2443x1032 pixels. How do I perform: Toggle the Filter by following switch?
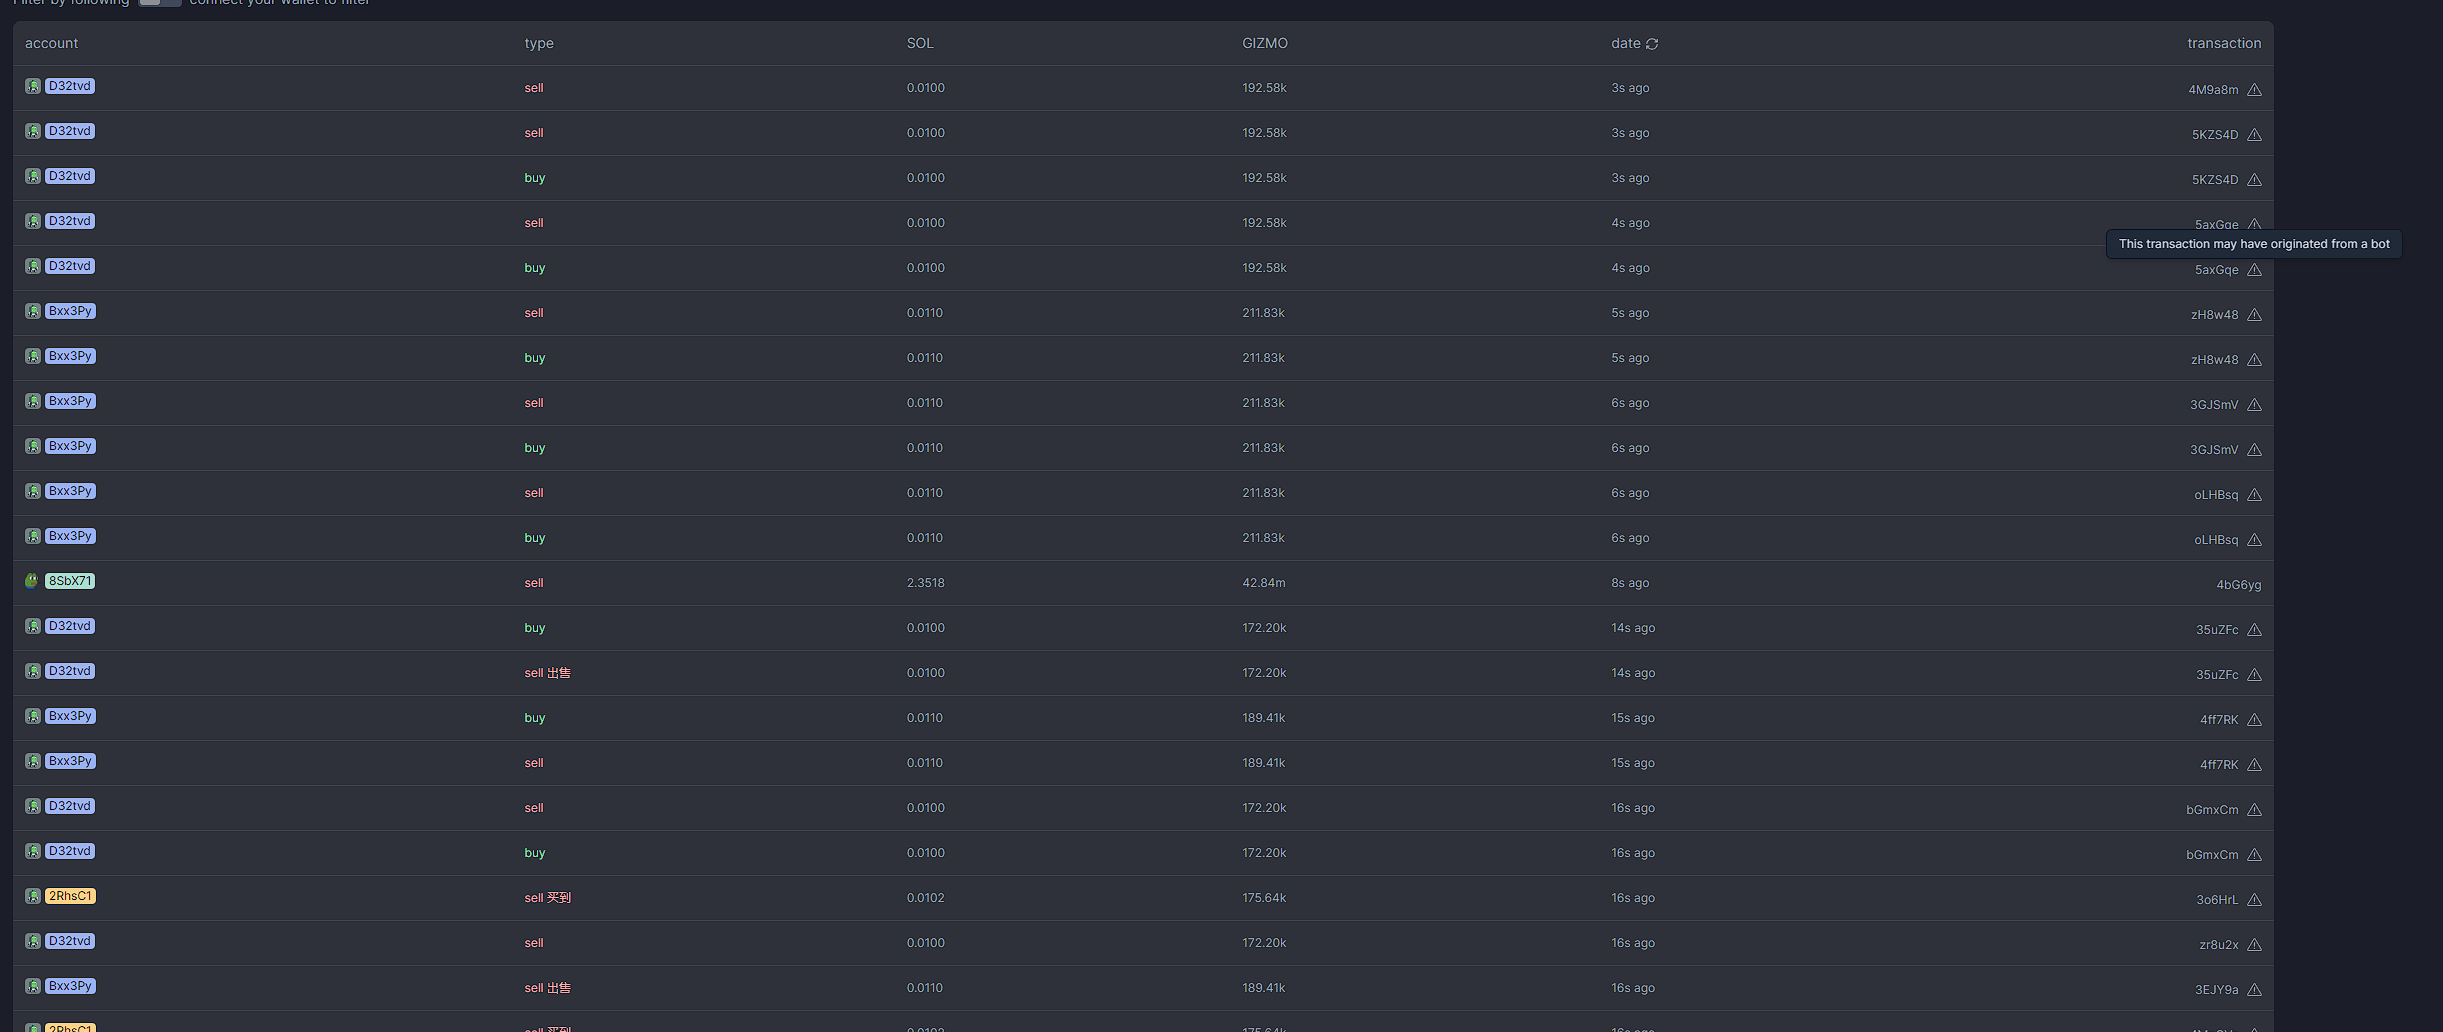159,3
